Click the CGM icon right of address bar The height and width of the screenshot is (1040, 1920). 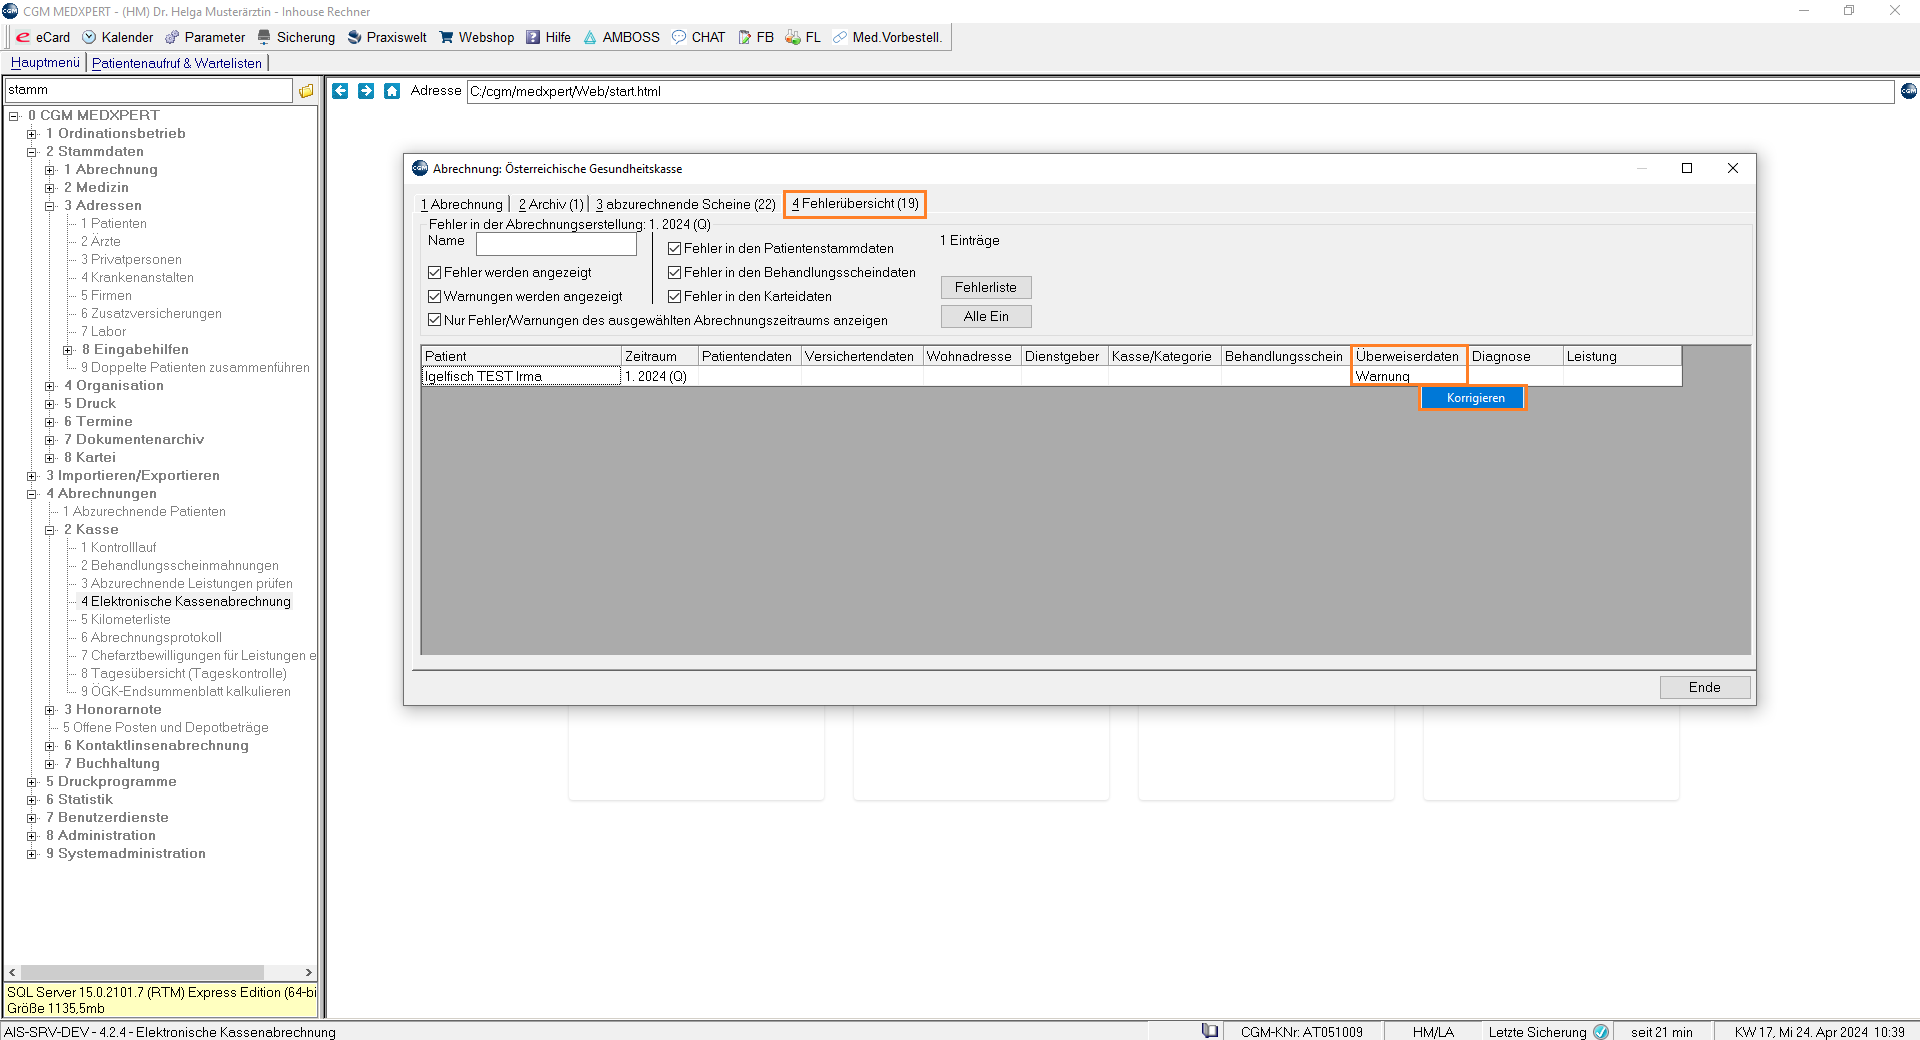click(x=1909, y=91)
